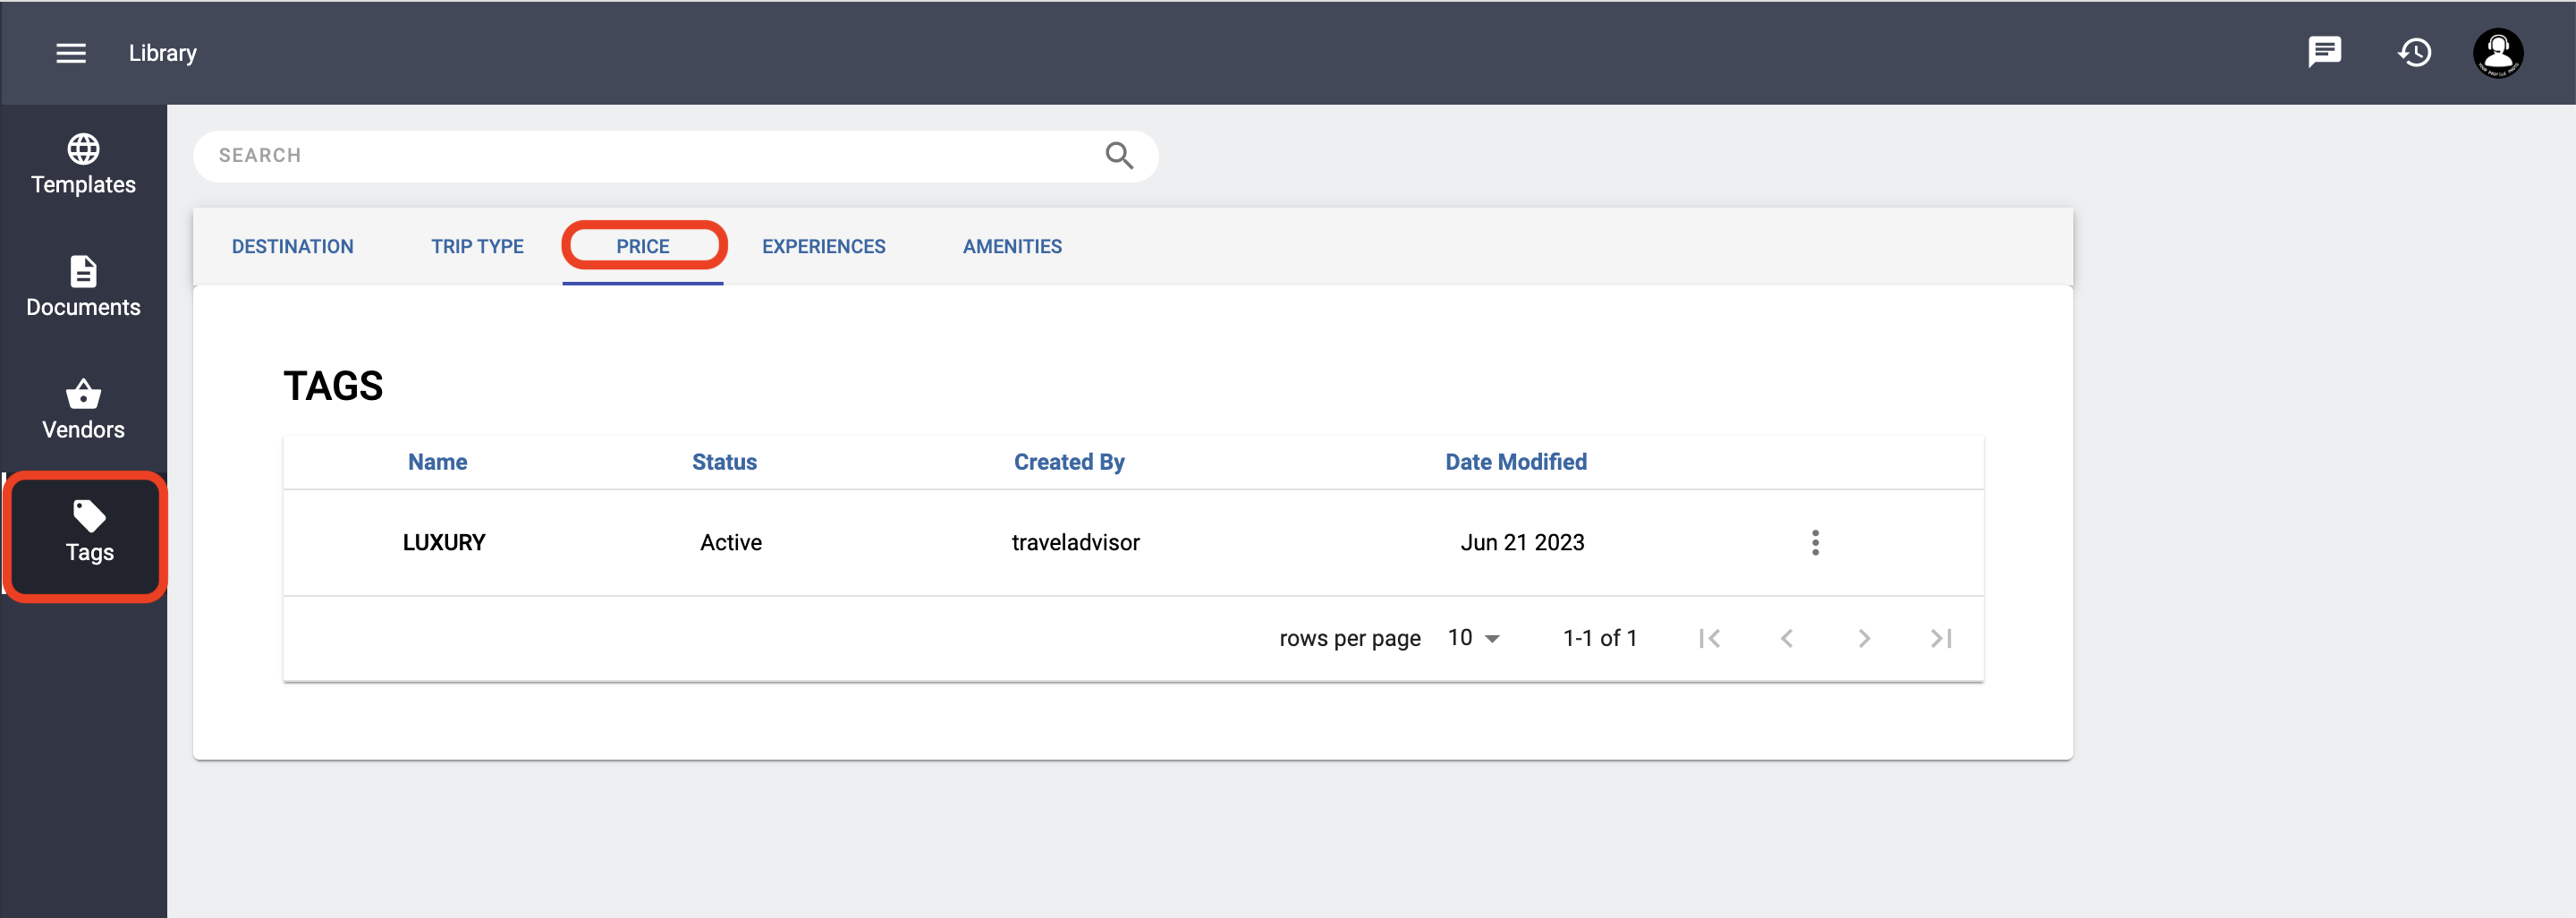Jump to the first page
Screen dimensions: 2576x918
click(x=1709, y=638)
